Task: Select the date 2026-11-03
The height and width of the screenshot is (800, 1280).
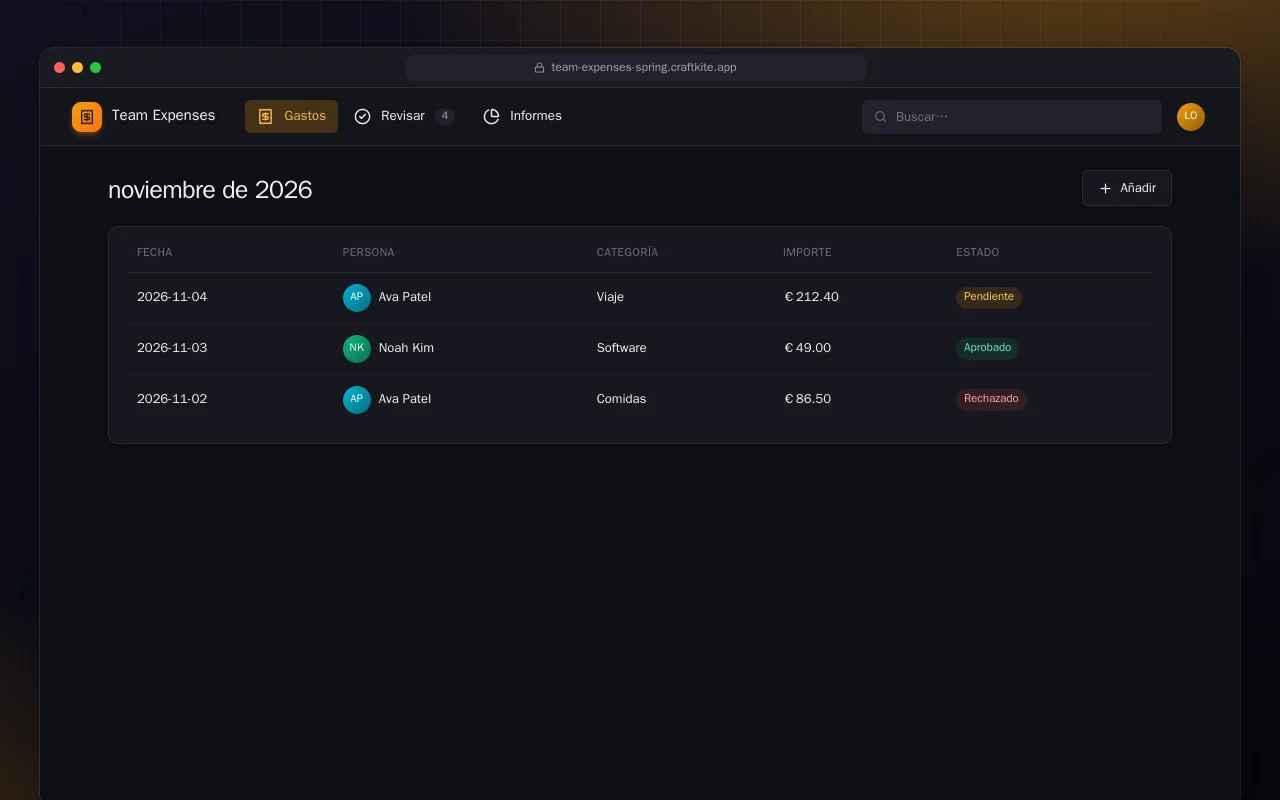Action: point(172,348)
